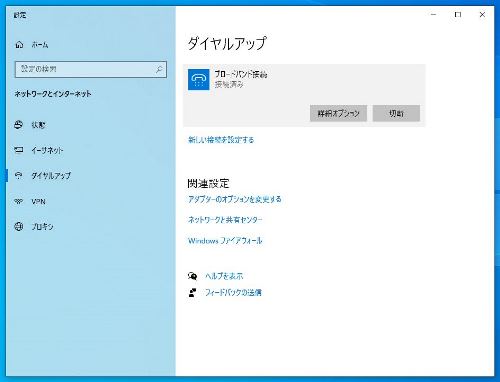The width and height of the screenshot is (500, 382).
Task: Go to the イーサネット page
Action: point(47,150)
